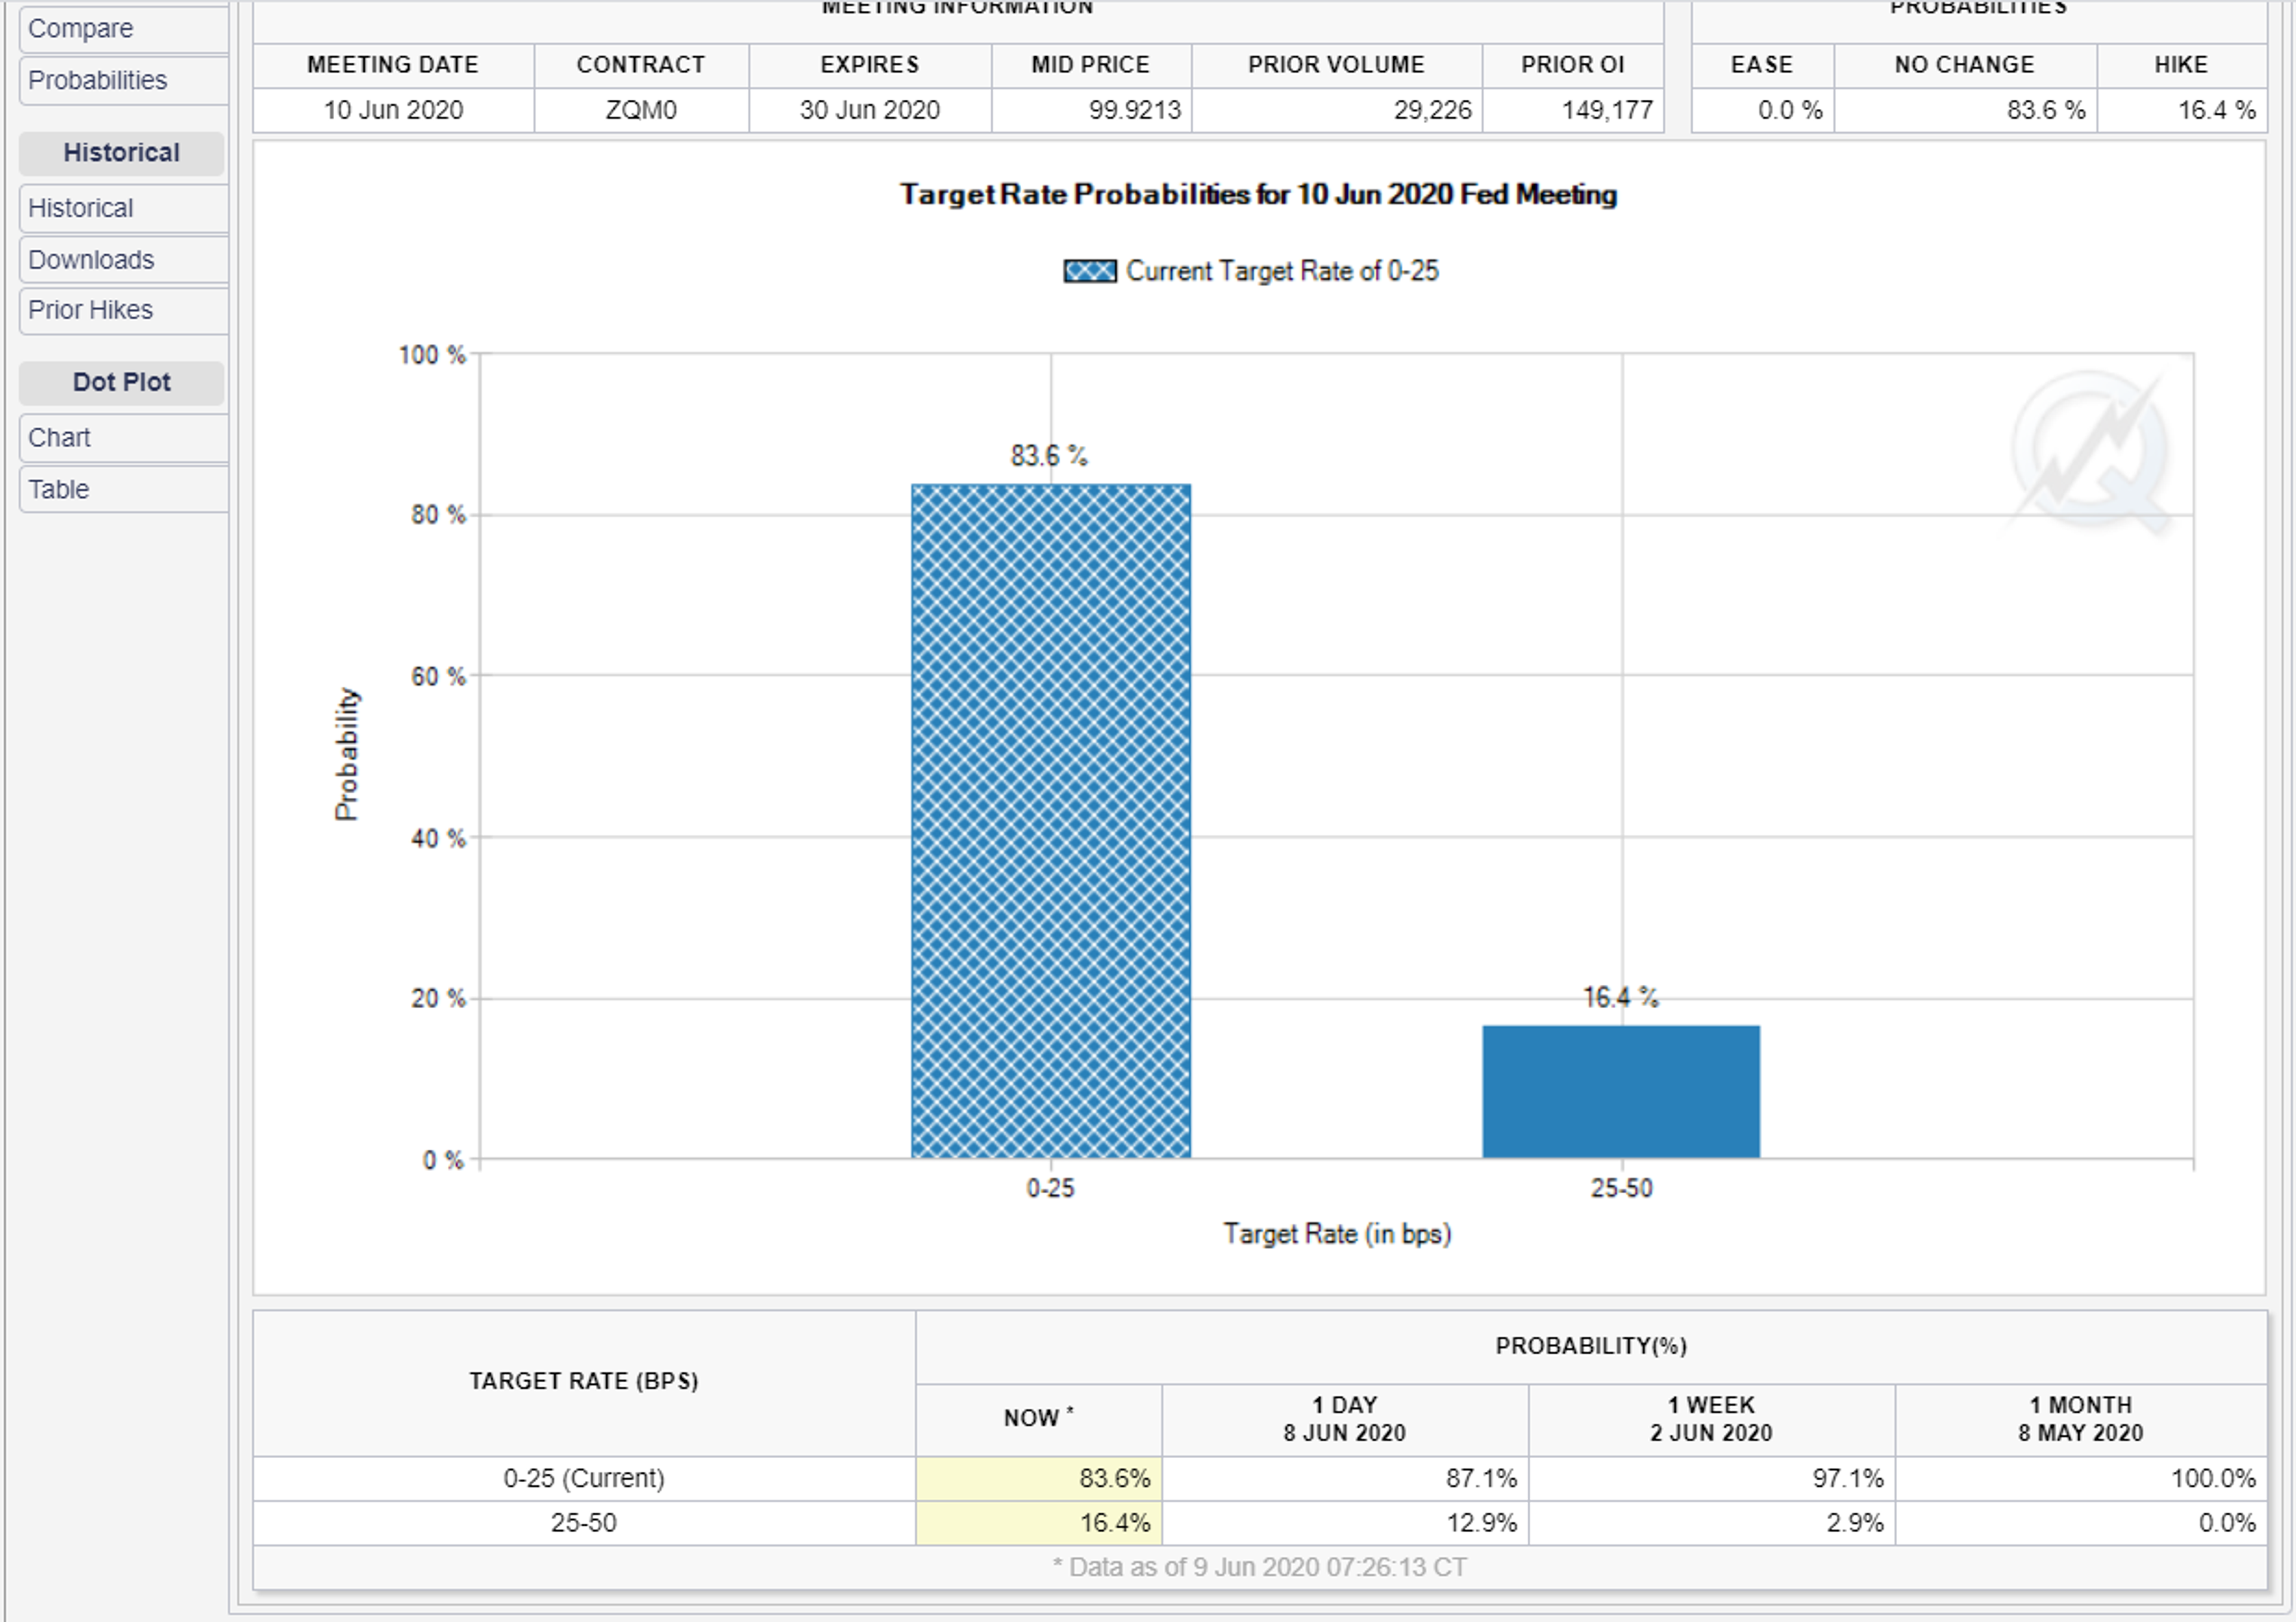Viewport: 2296px width, 1622px height.
Task: Open Prior Hikes in the sidebar
Action: point(124,311)
